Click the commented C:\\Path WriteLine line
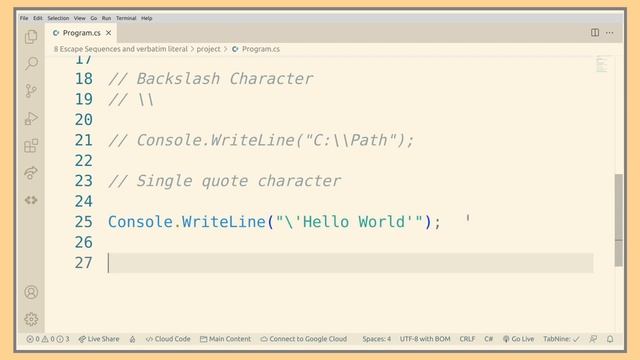 click(261, 140)
